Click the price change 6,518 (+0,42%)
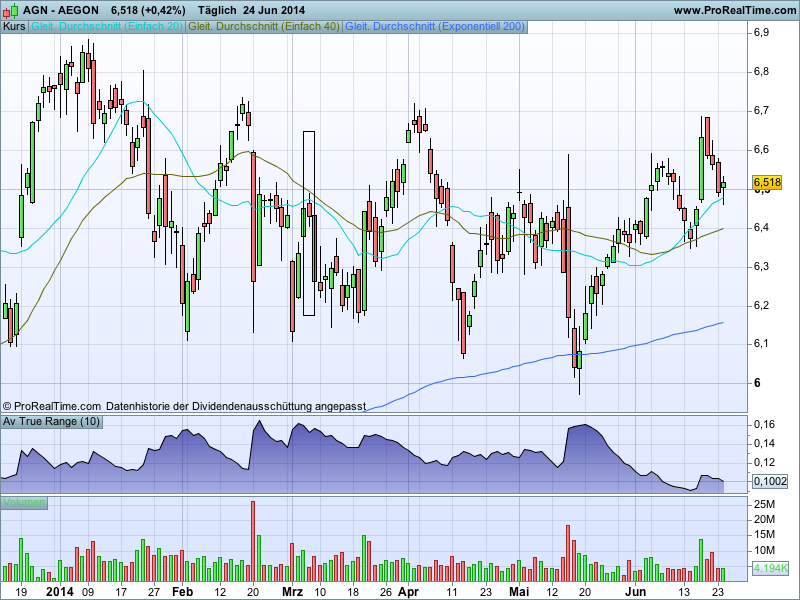Viewport: 800px width, 600px height. (148, 10)
